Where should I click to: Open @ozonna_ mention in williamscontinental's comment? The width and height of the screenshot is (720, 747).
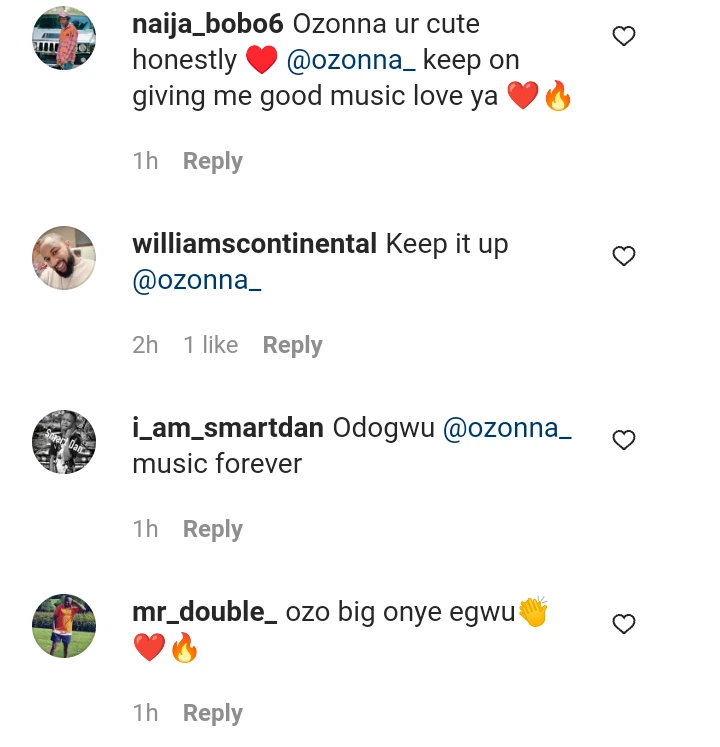click(197, 281)
